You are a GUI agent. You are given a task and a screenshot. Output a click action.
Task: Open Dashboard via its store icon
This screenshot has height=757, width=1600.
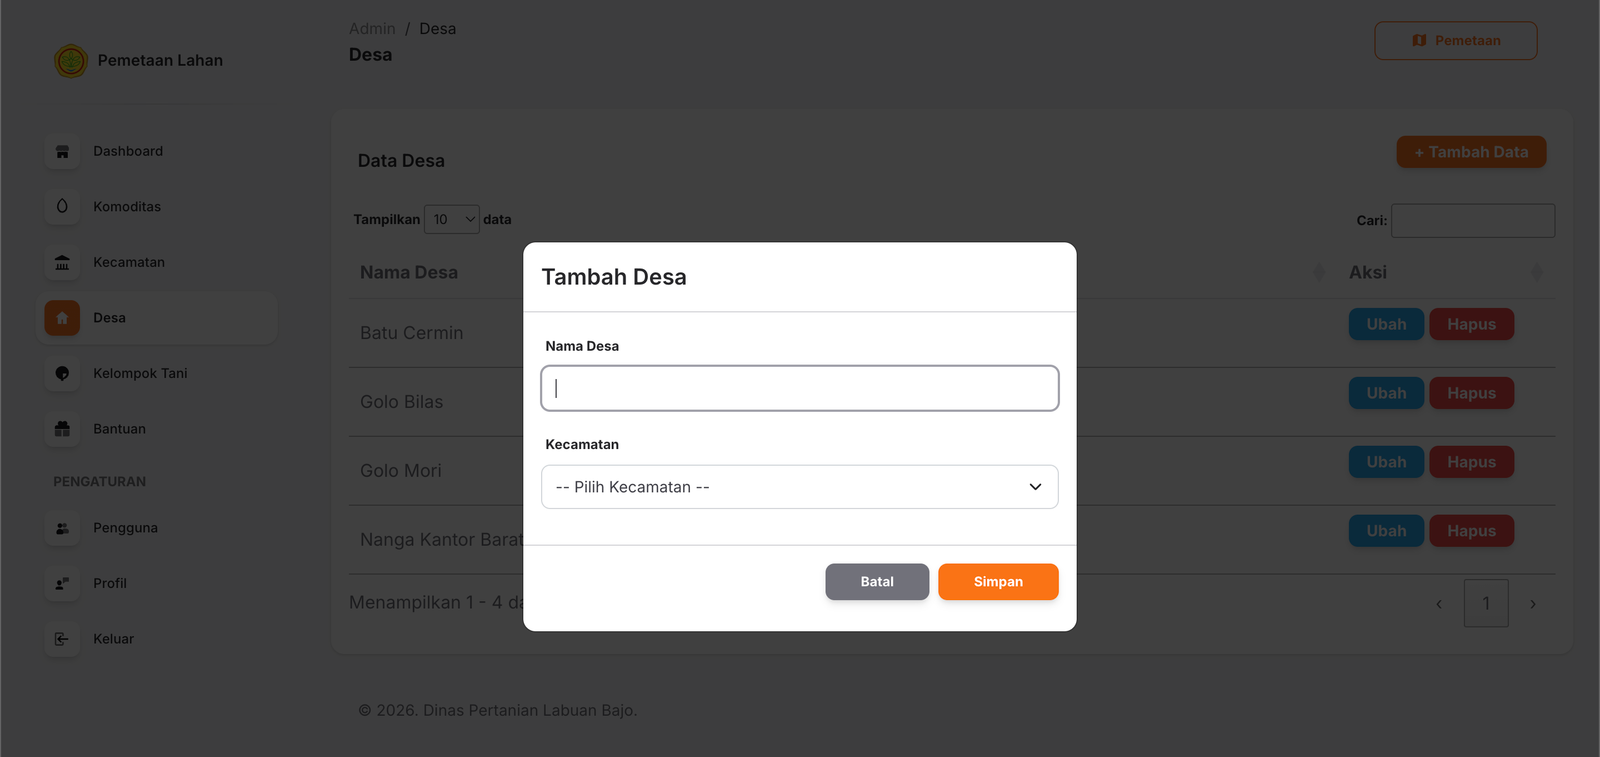click(62, 151)
